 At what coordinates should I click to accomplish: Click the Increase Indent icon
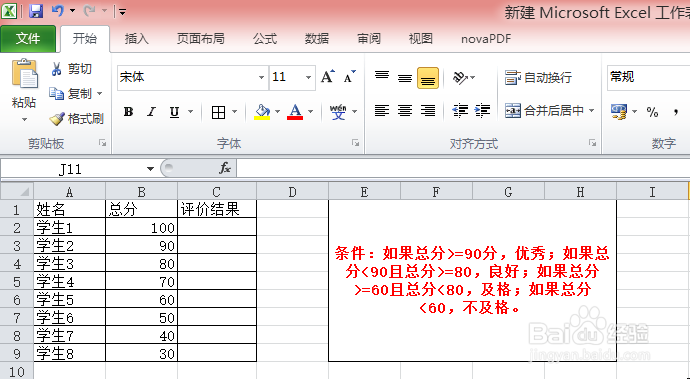pos(483,110)
